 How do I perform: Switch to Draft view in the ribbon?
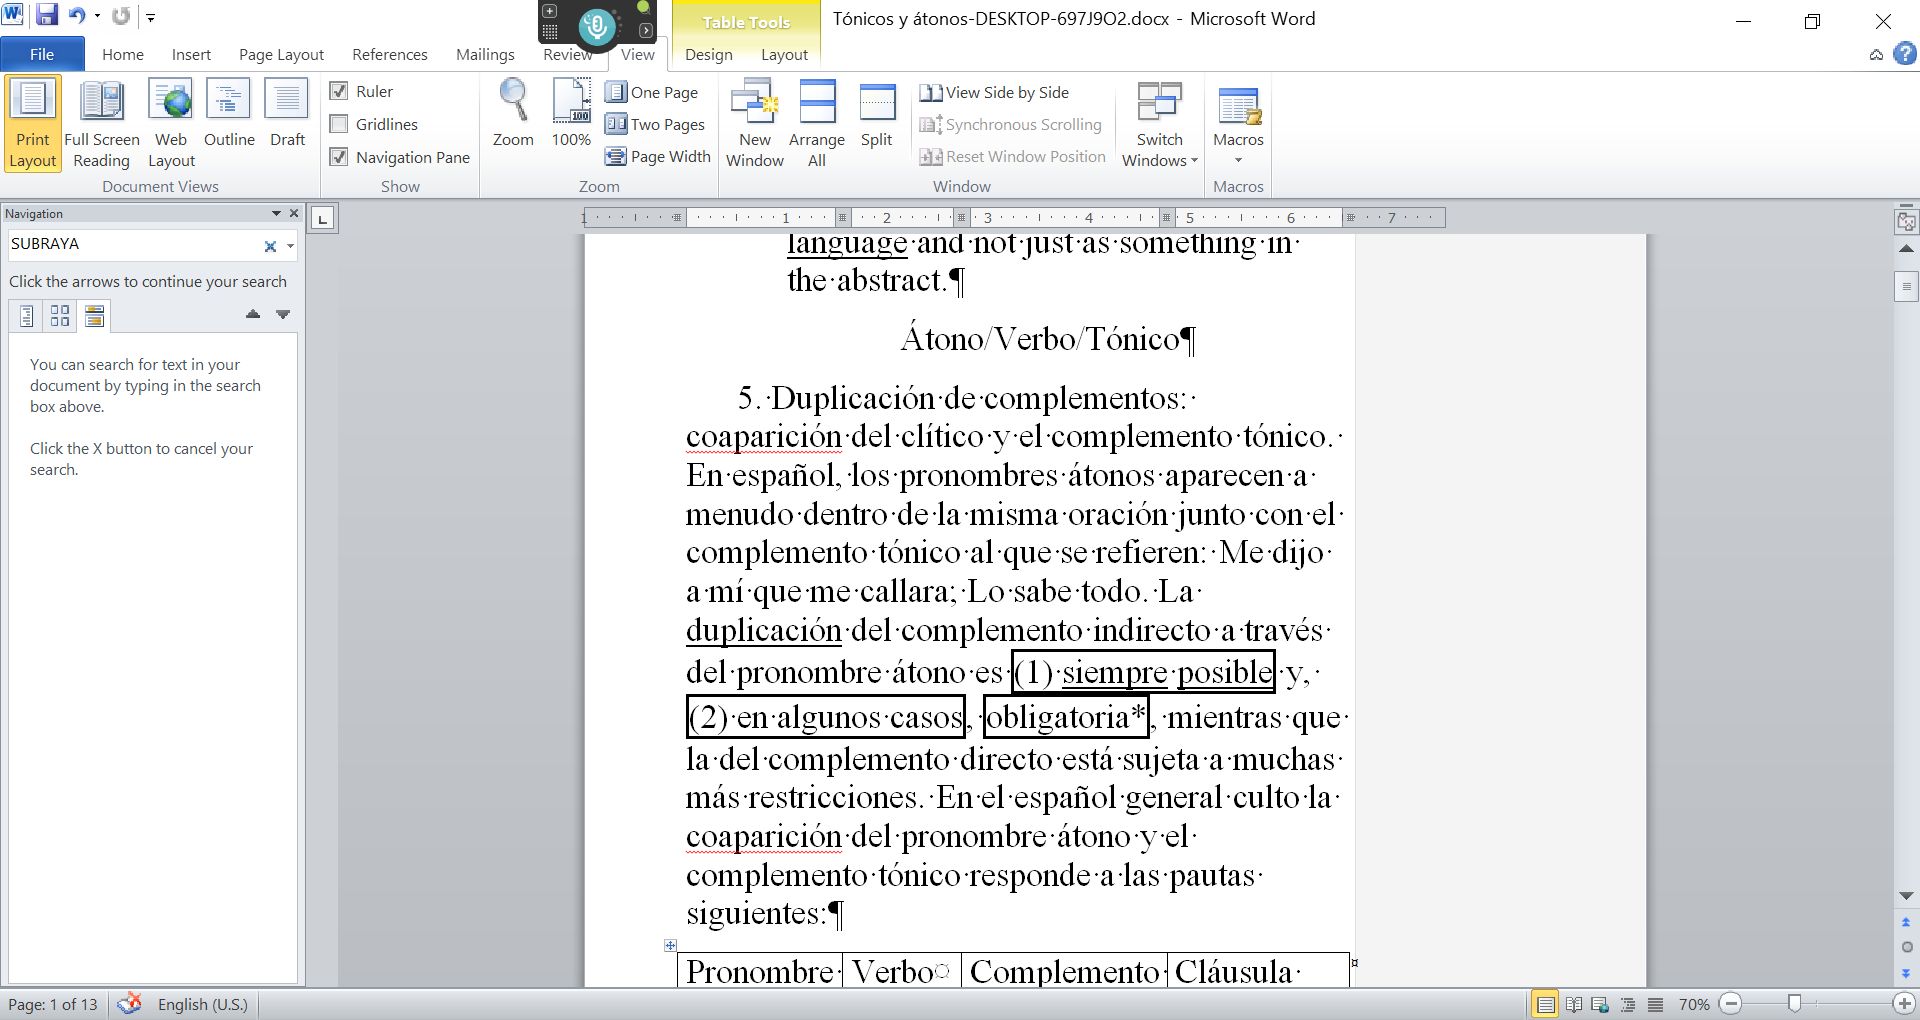287,114
